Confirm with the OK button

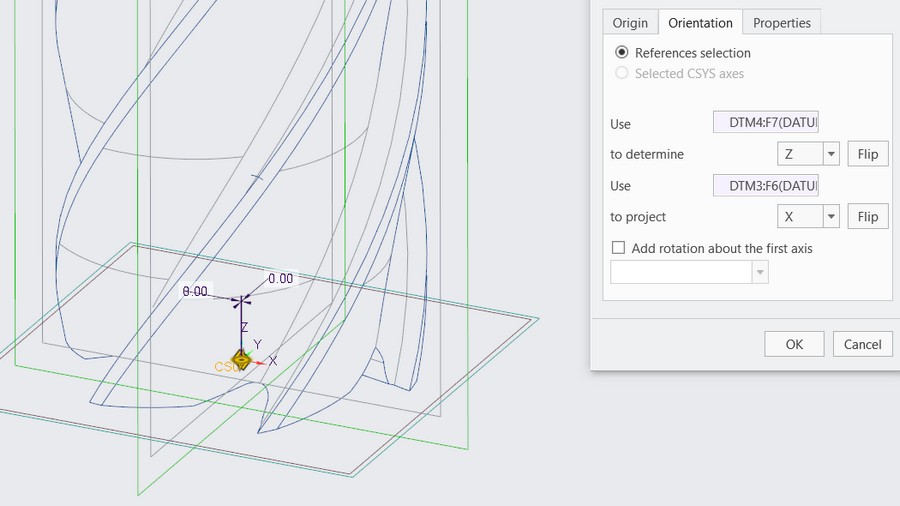pos(794,344)
